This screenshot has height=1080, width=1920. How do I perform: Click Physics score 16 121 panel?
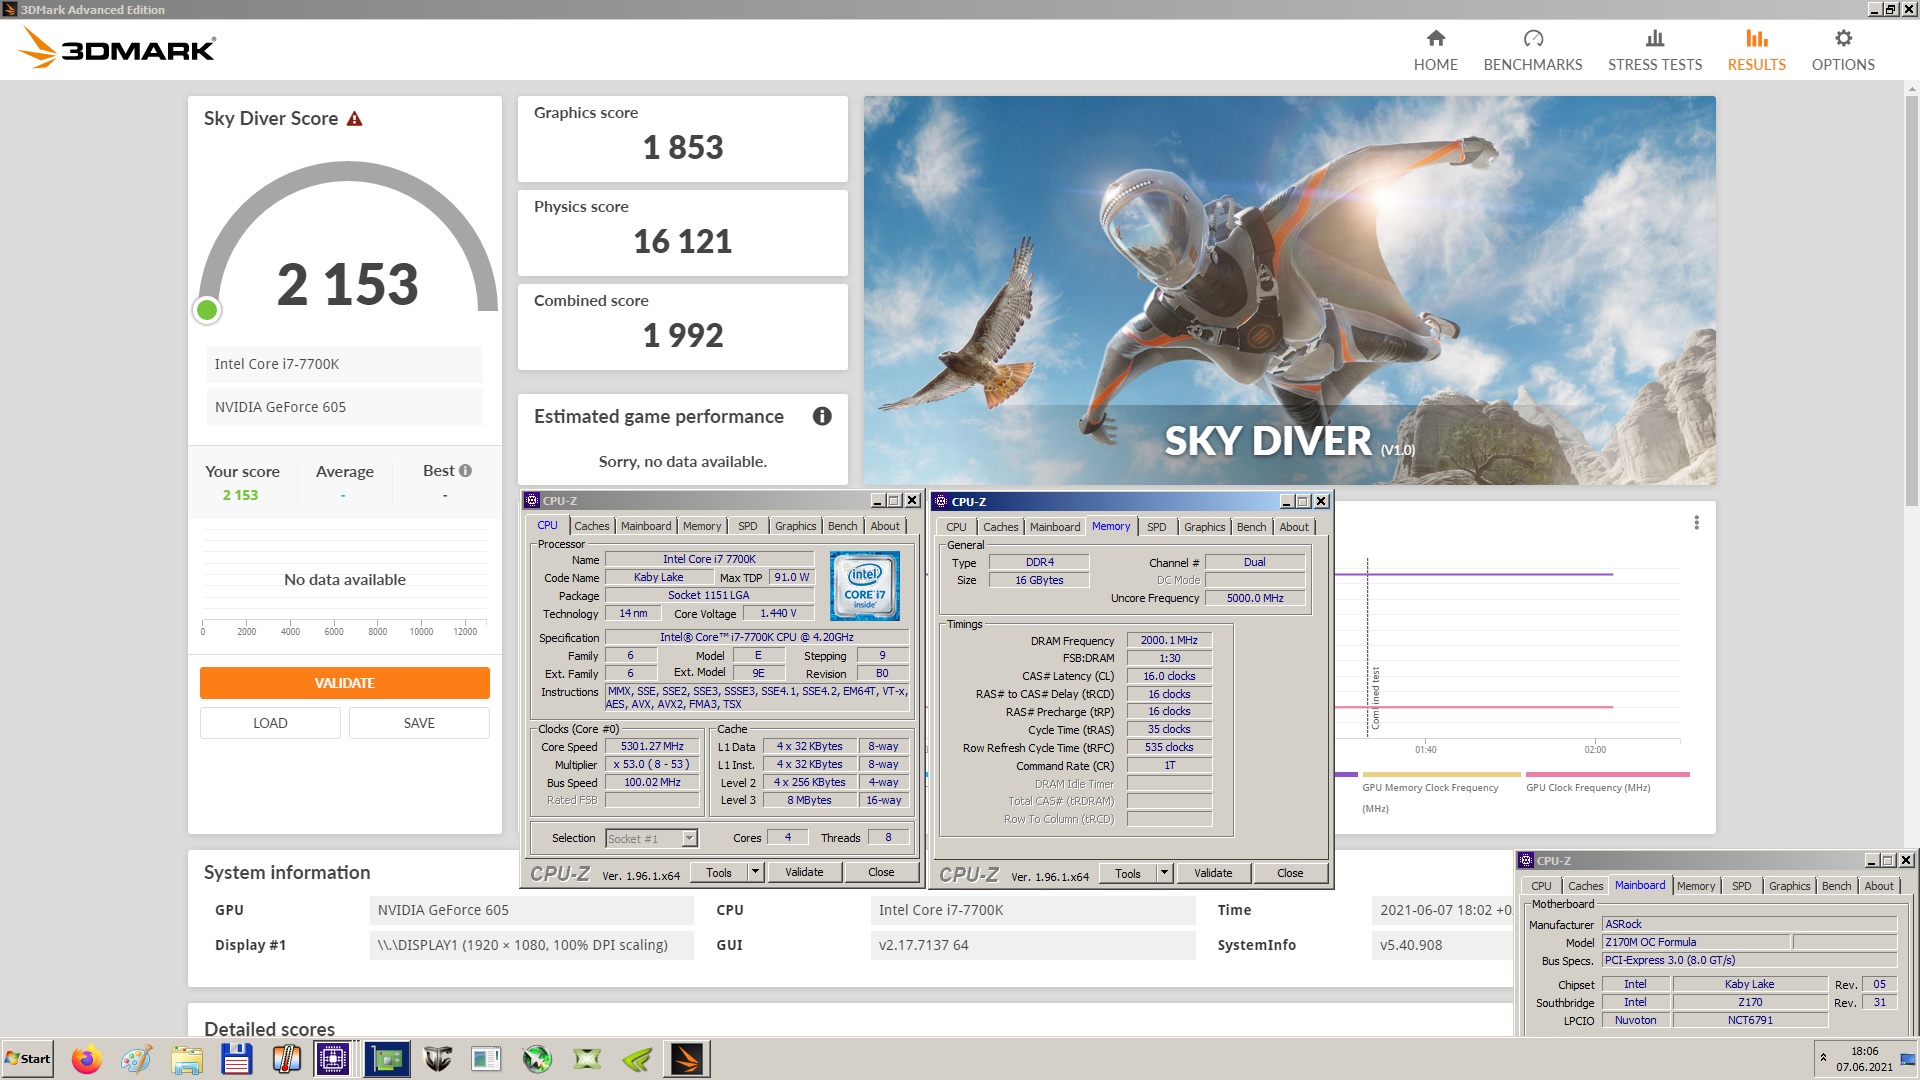coord(682,232)
